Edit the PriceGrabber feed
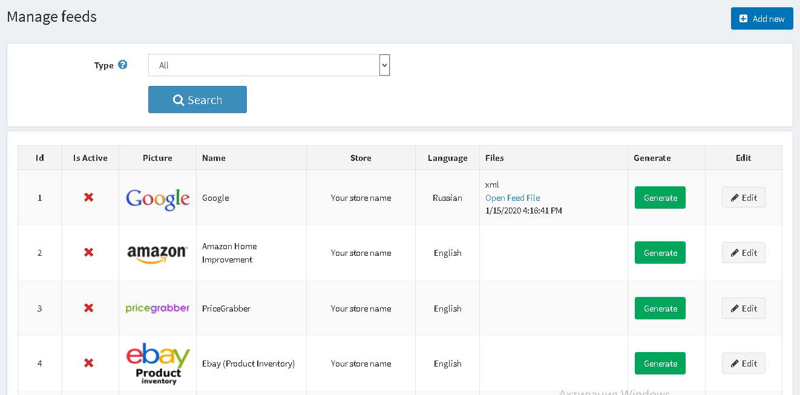This screenshot has width=800, height=395. 743,308
